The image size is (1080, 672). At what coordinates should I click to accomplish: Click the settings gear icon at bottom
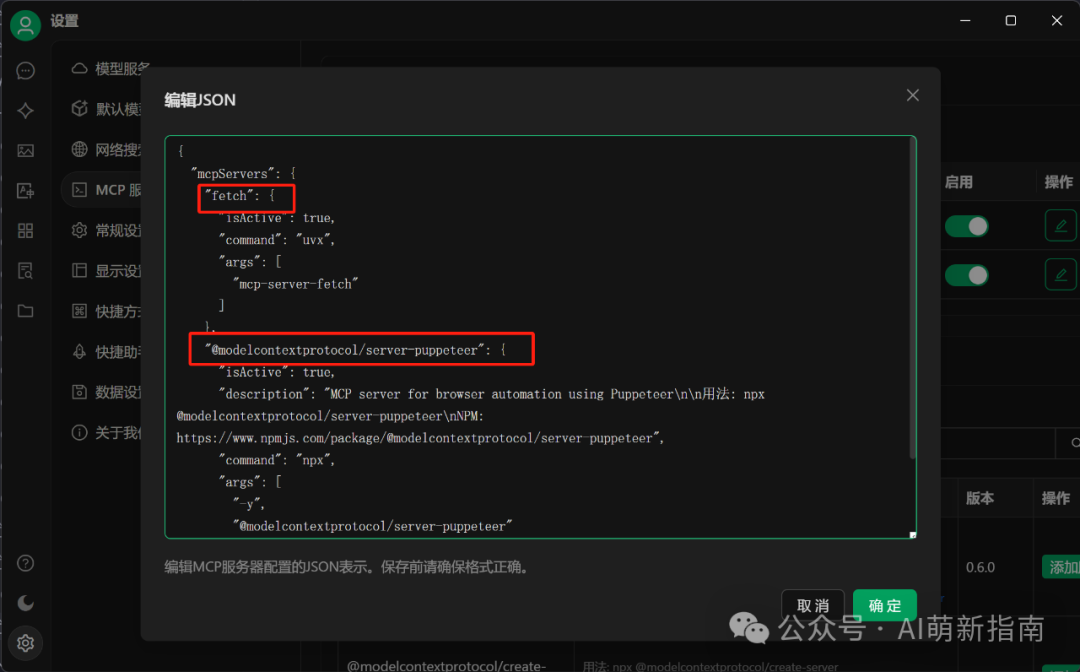click(x=25, y=643)
